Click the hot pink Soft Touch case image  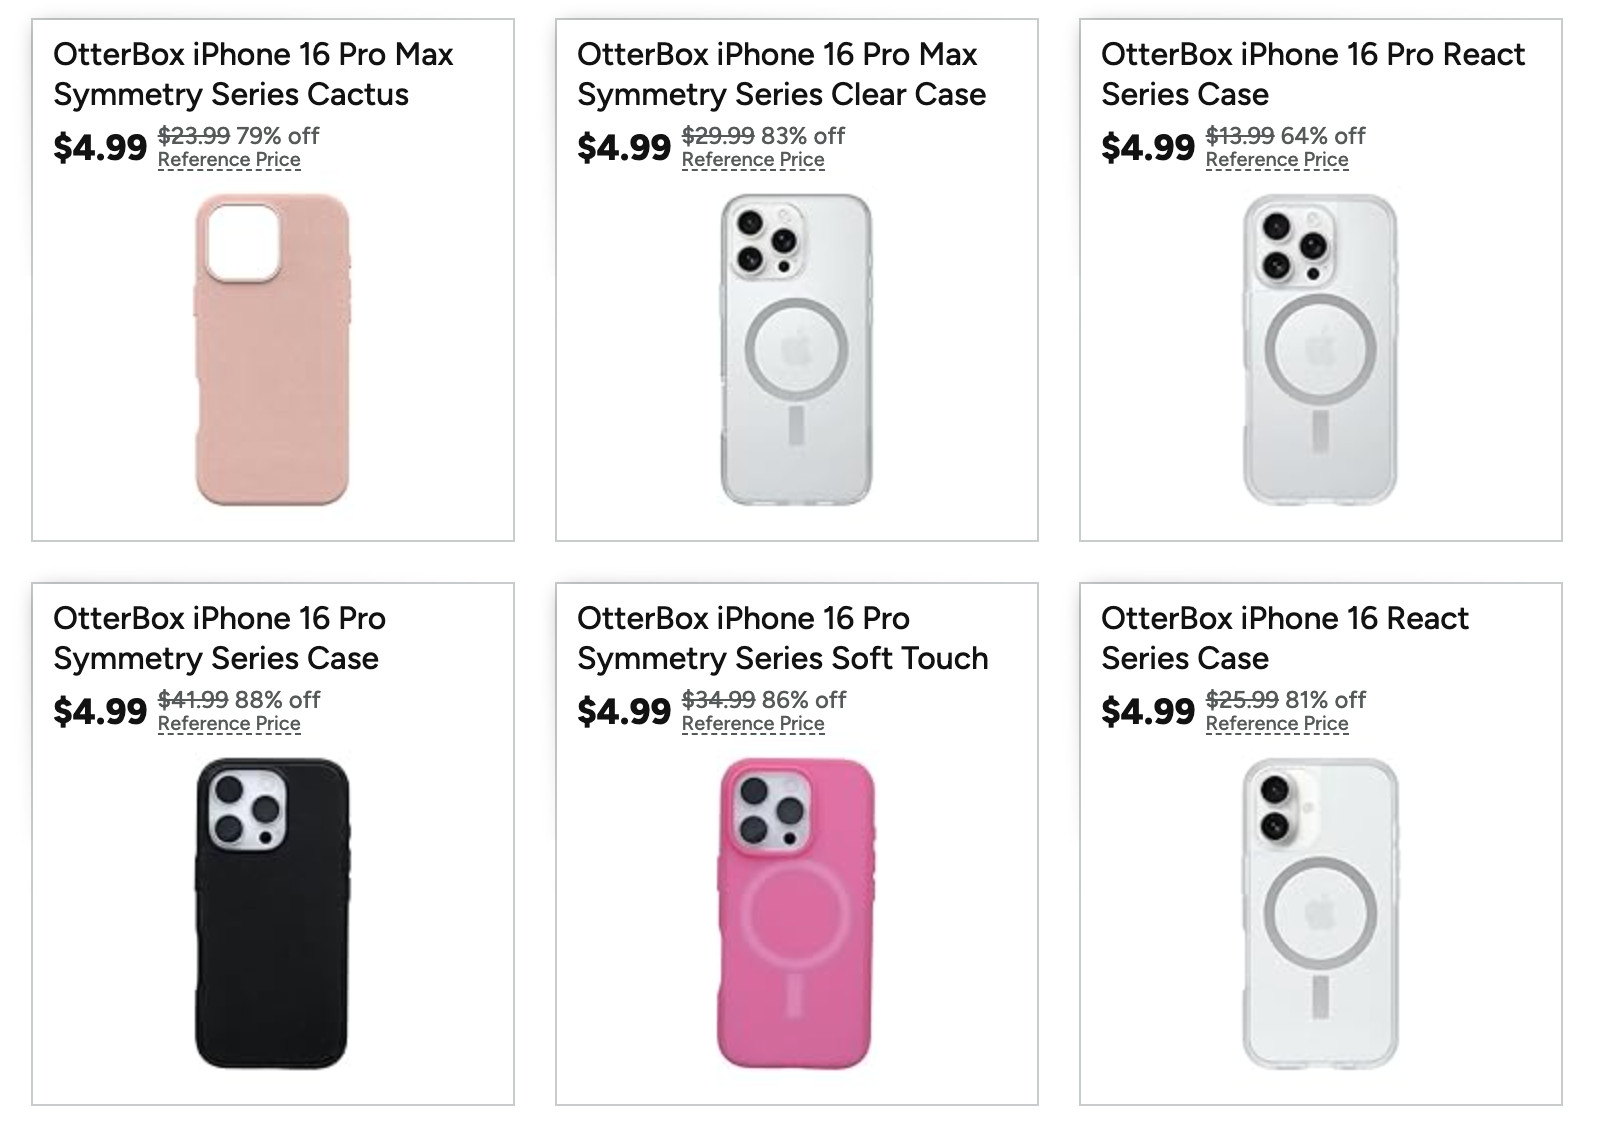pyautogui.click(x=796, y=914)
